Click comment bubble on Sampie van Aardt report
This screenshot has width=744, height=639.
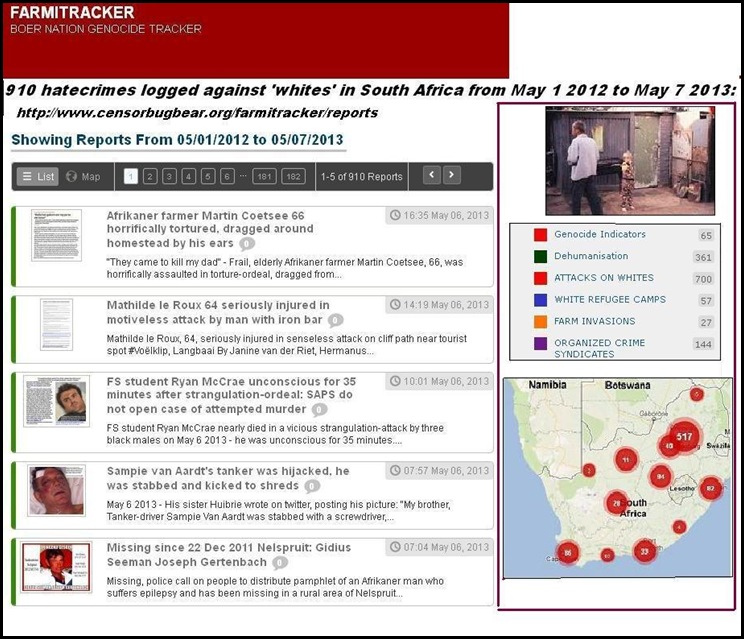[312, 486]
